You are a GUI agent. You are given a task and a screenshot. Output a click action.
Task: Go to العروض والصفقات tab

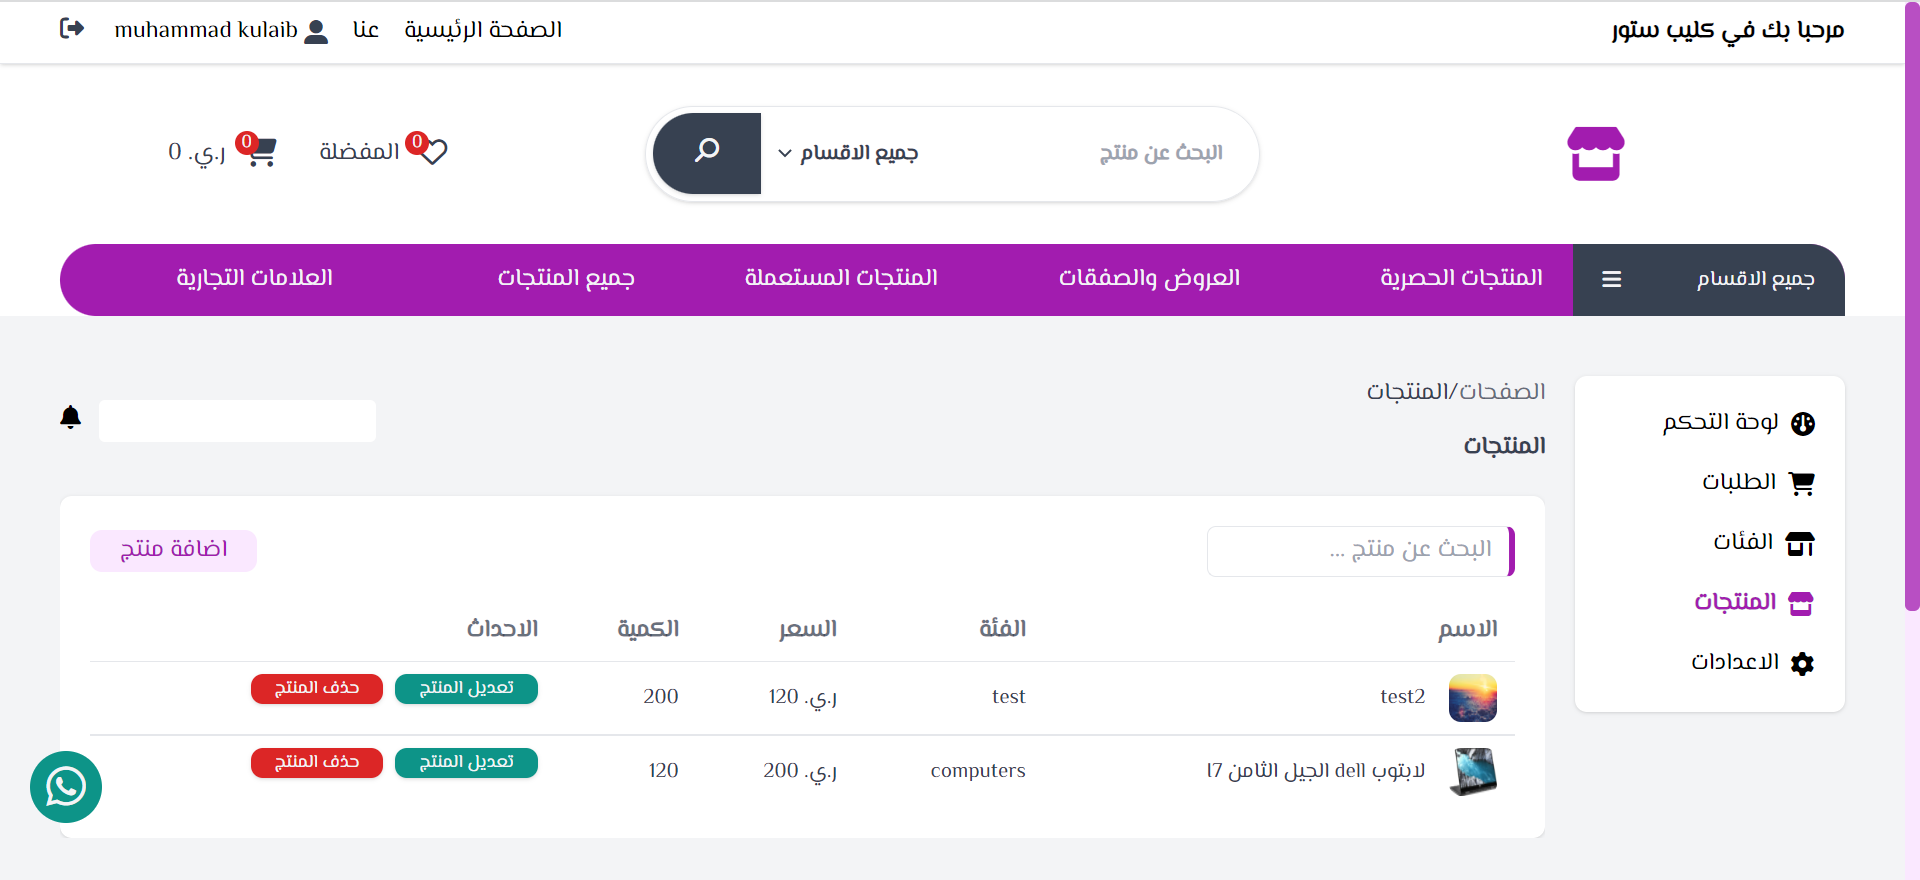tap(1149, 278)
